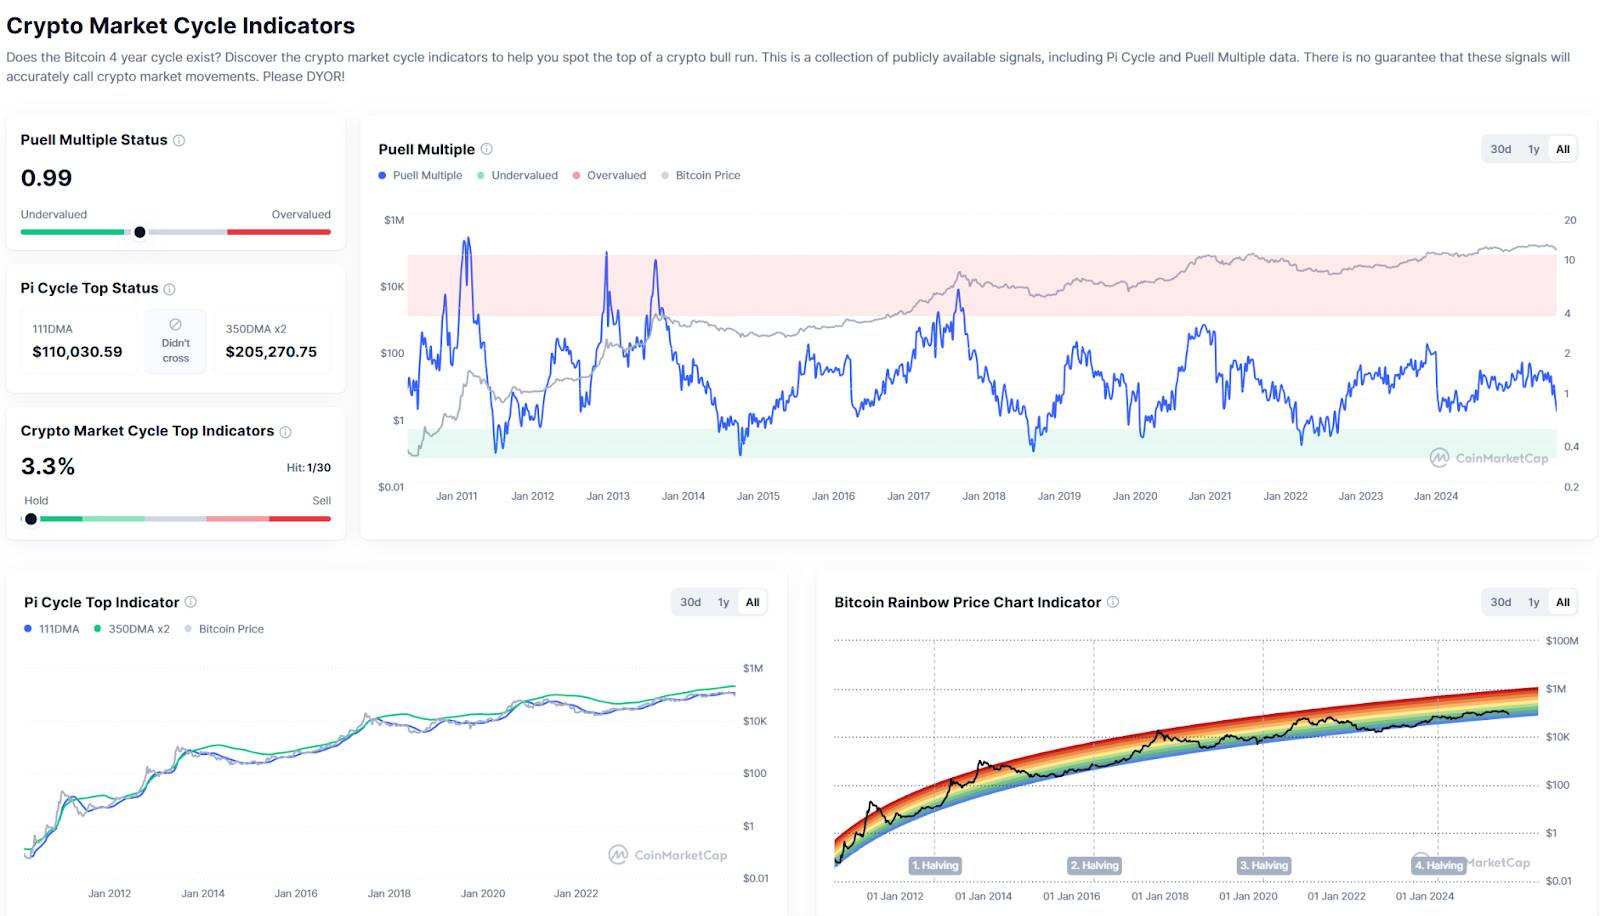This screenshot has width=1600, height=916.
Task: Click the info icon next to Crypto Market Cycle Top Indicators
Action: 286,431
